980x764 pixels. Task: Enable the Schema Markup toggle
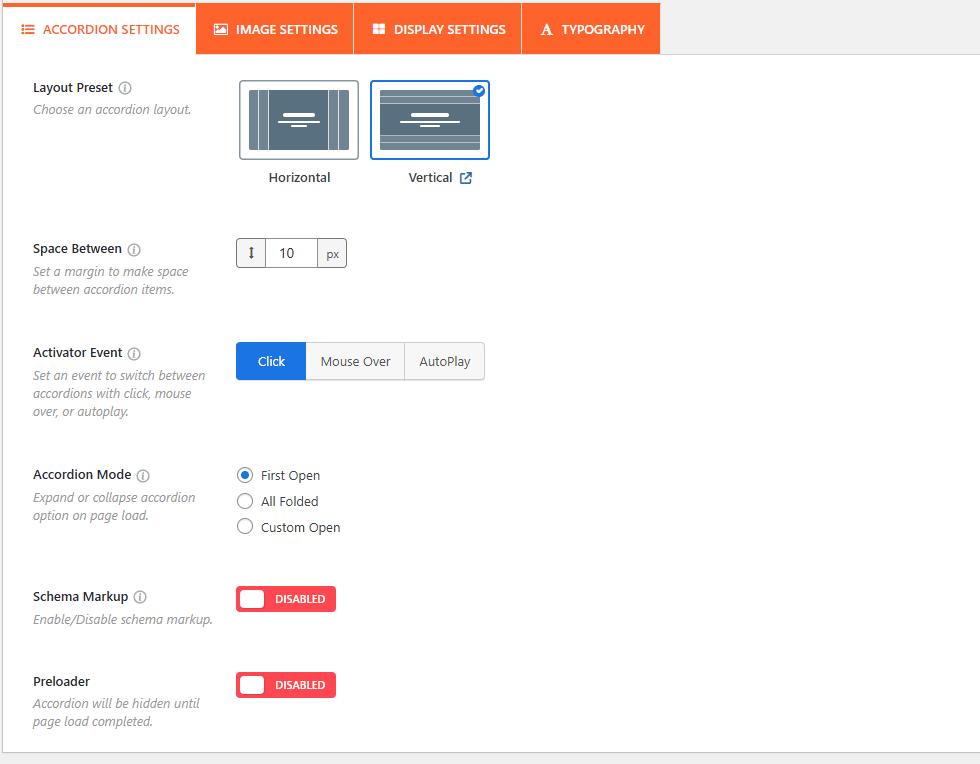point(285,599)
